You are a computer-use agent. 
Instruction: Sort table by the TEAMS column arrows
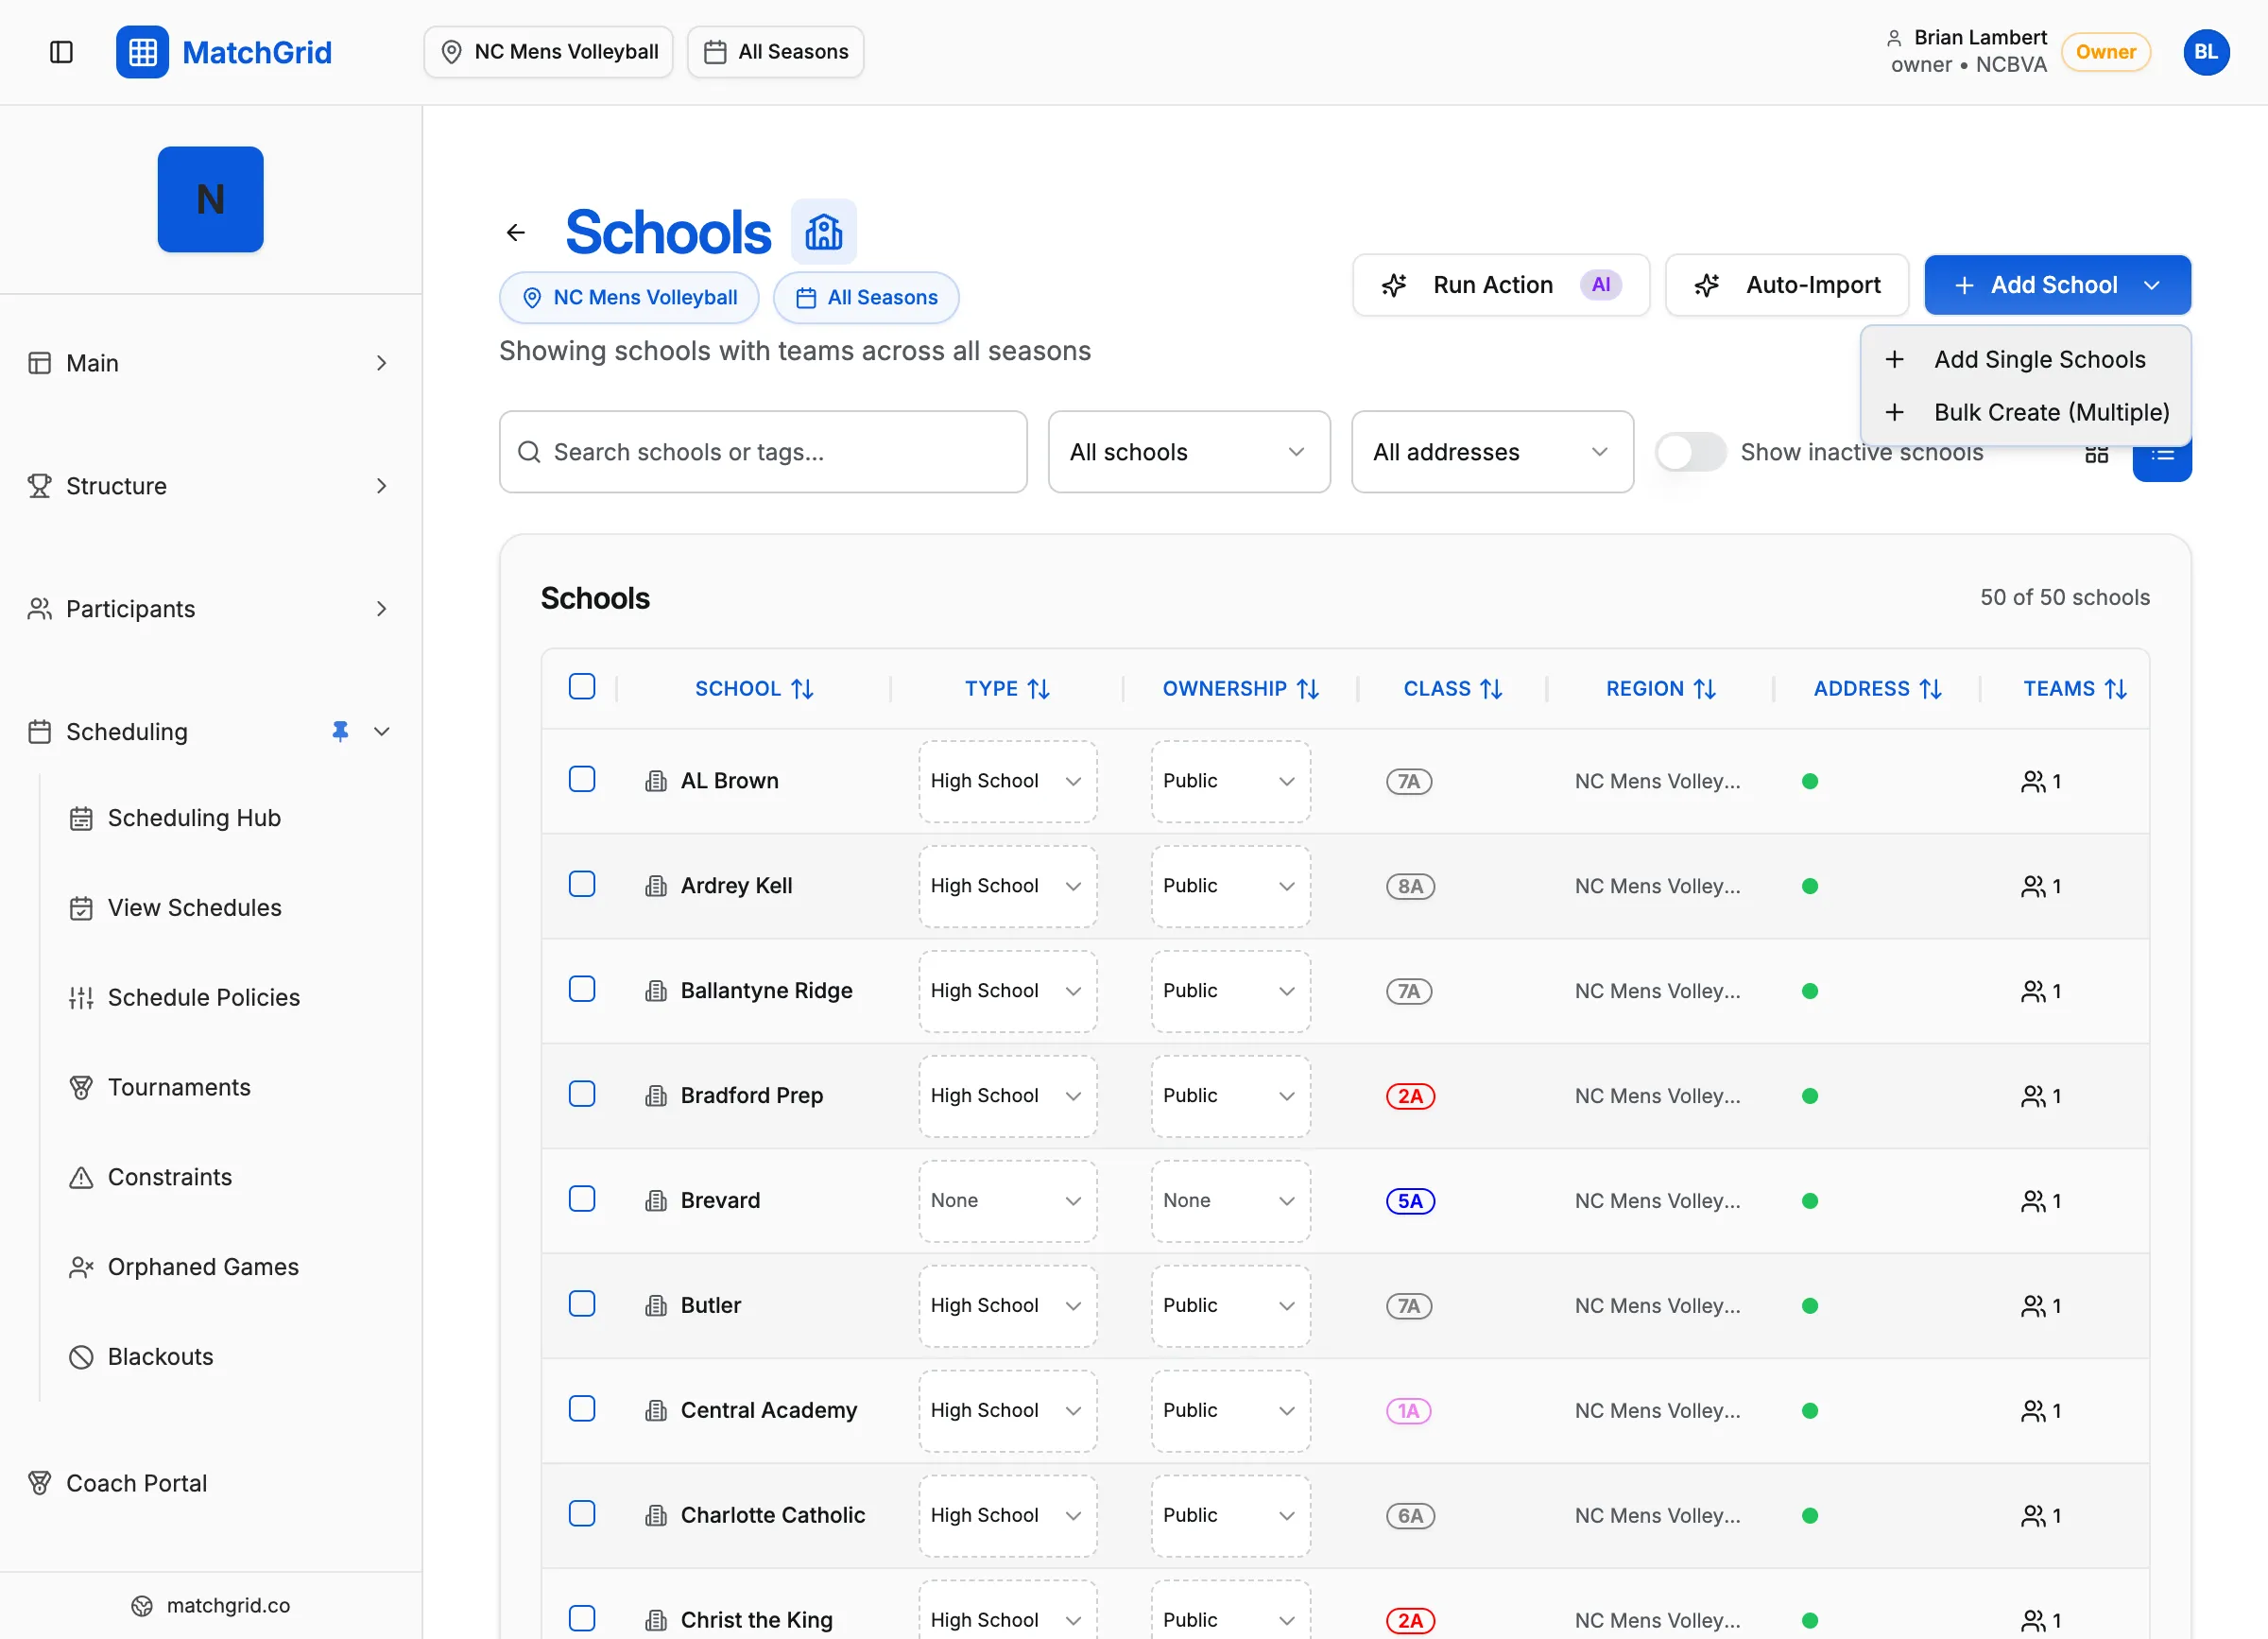pos(2115,689)
